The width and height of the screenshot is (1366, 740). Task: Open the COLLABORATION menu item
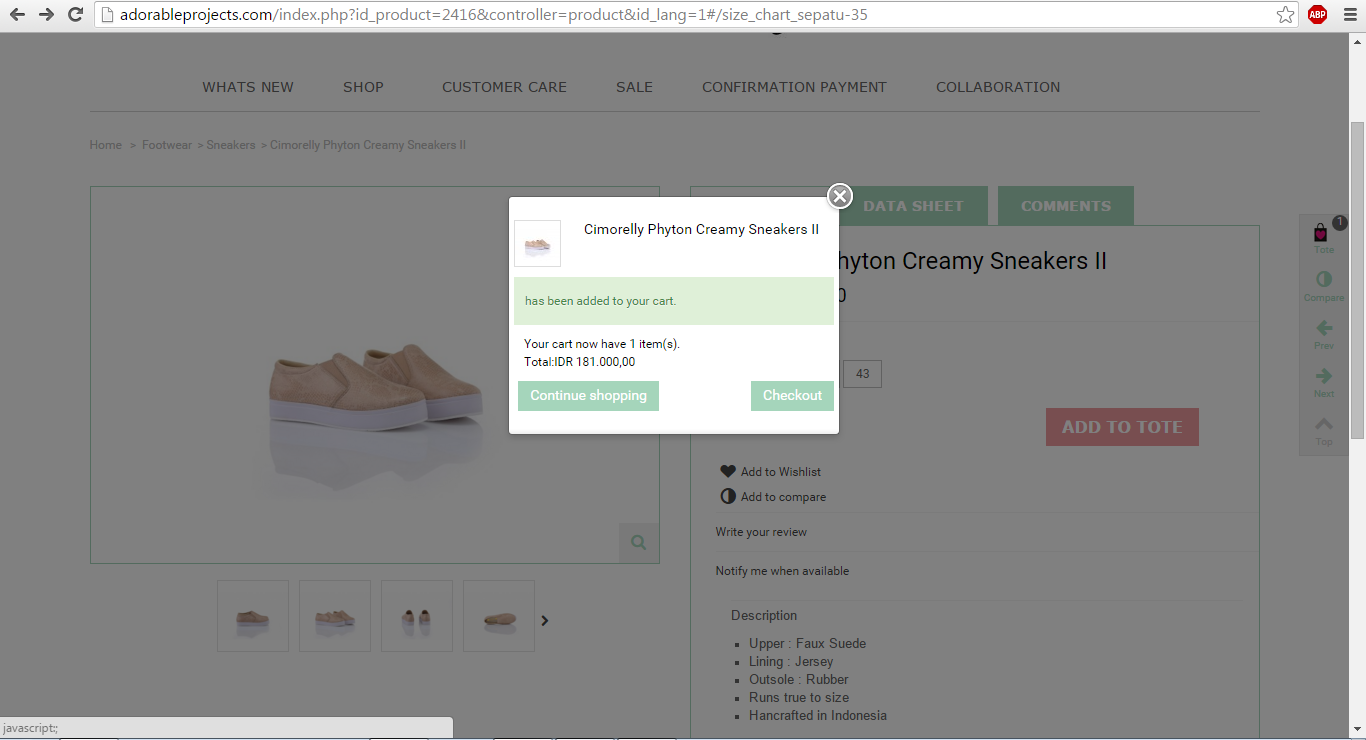coord(998,87)
